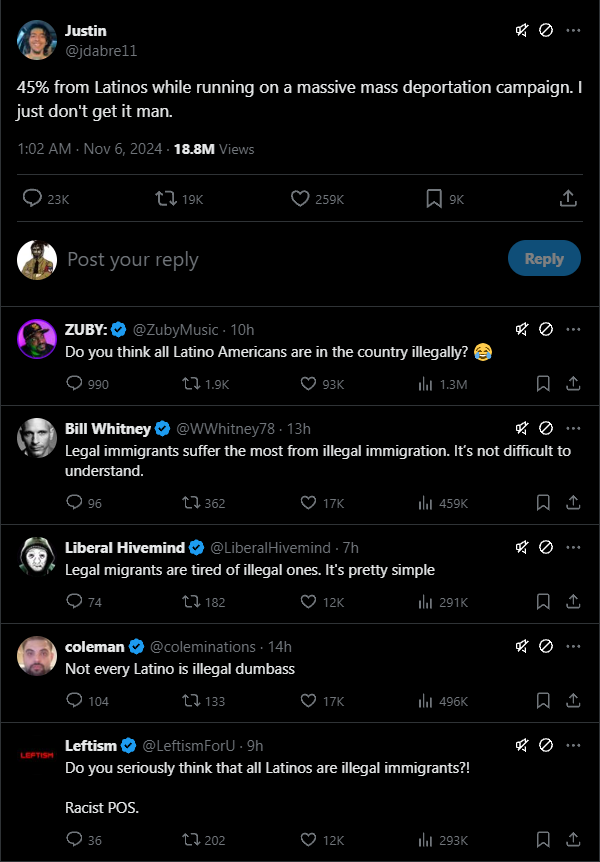
Task: Expand the three-dot menu on ZUBY's reply
Action: (x=573, y=329)
